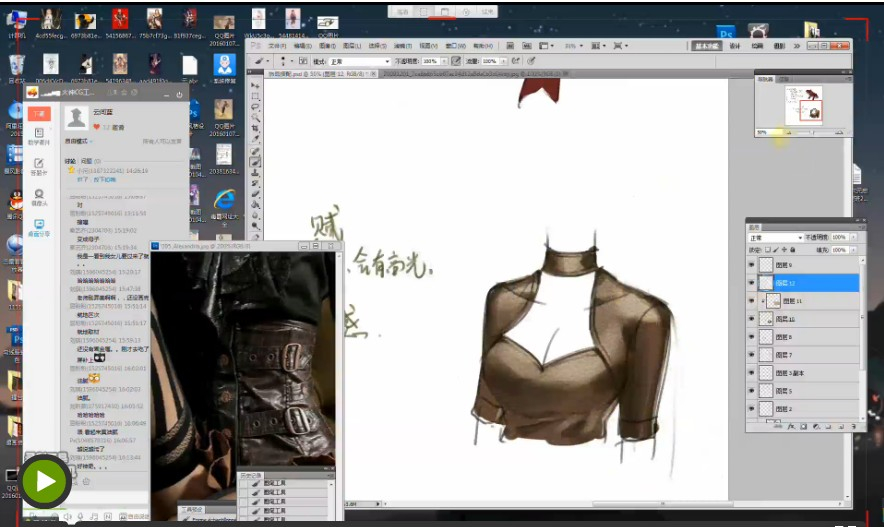Toggle tablet pressure for opacity icon
This screenshot has height=527, width=884.
pyautogui.click(x=456, y=61)
